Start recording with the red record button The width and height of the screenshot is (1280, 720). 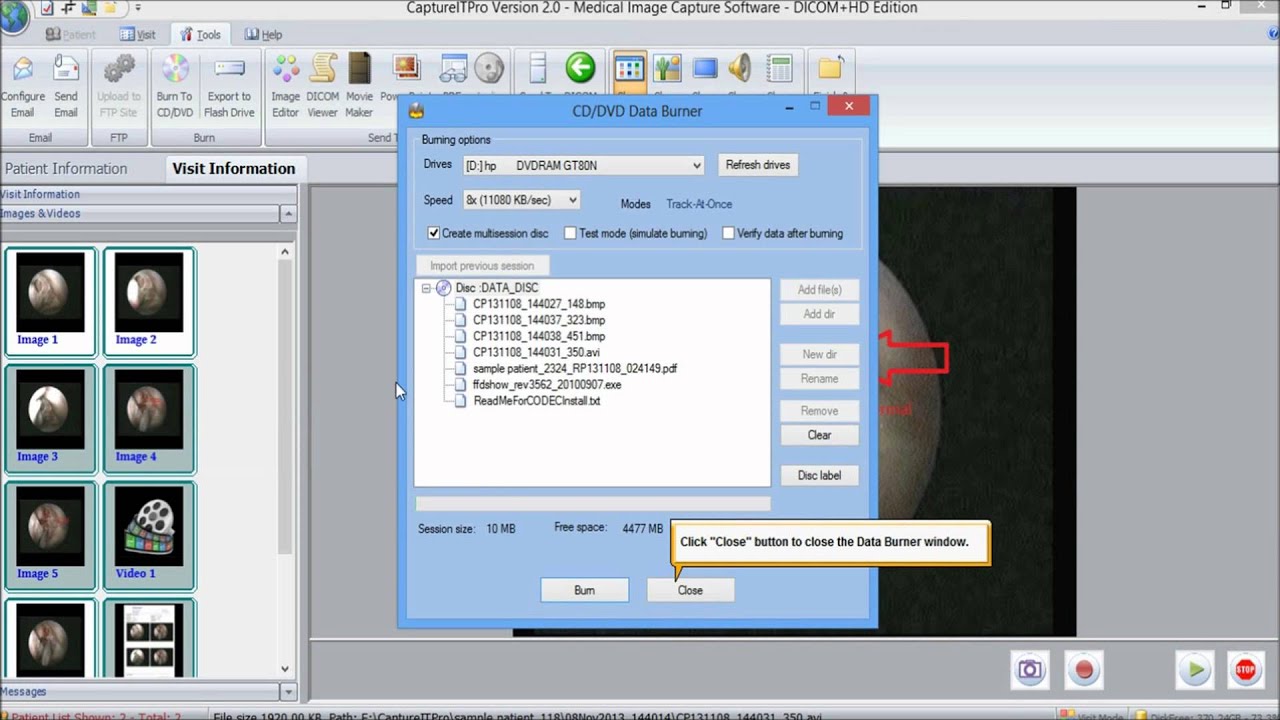click(1084, 670)
